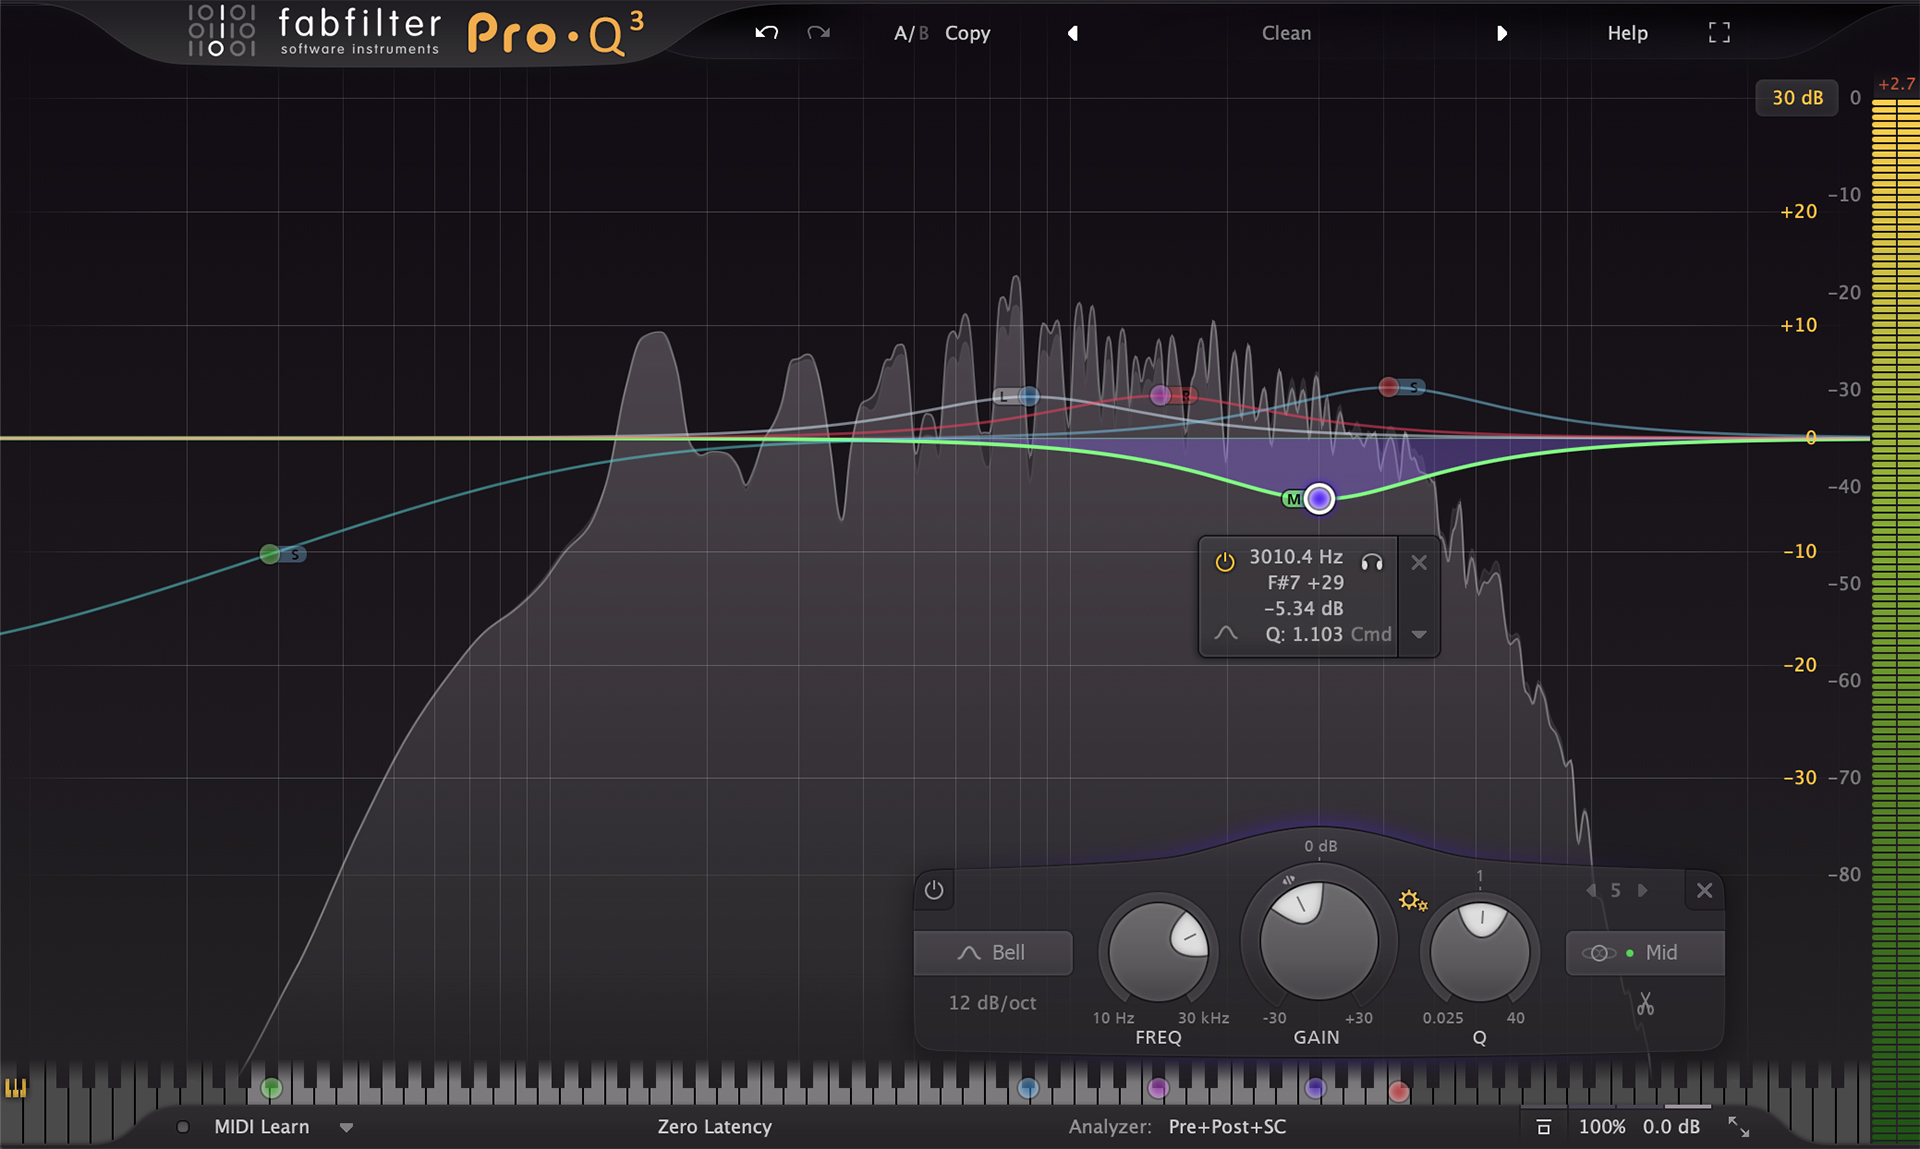Toggle A/B state comparison
The height and width of the screenshot is (1149, 1920).
911,33
